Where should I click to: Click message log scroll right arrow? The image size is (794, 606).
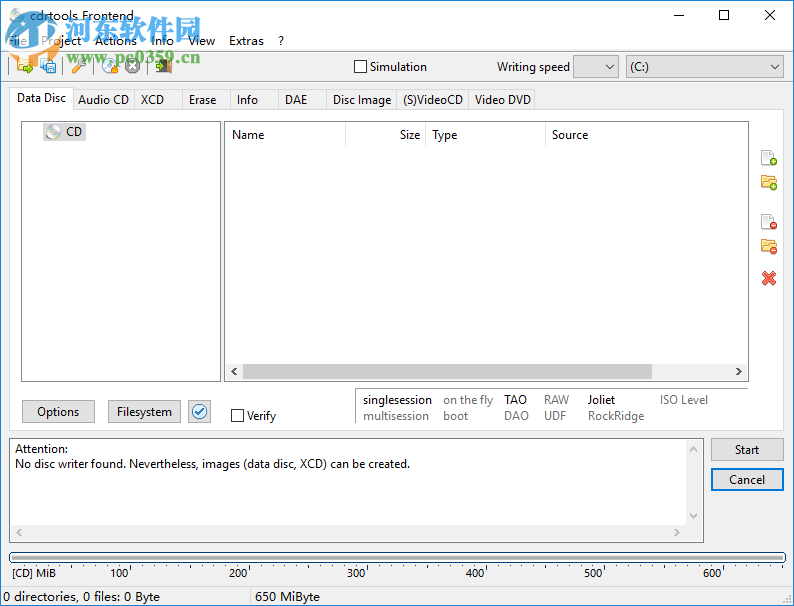[x=677, y=532]
